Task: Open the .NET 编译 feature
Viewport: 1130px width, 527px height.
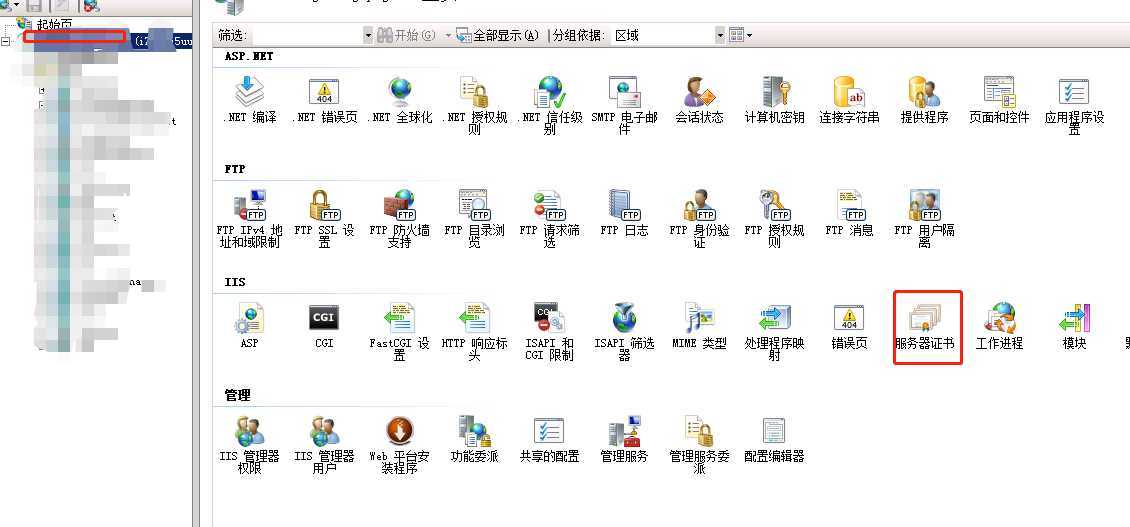Action: click(249, 100)
